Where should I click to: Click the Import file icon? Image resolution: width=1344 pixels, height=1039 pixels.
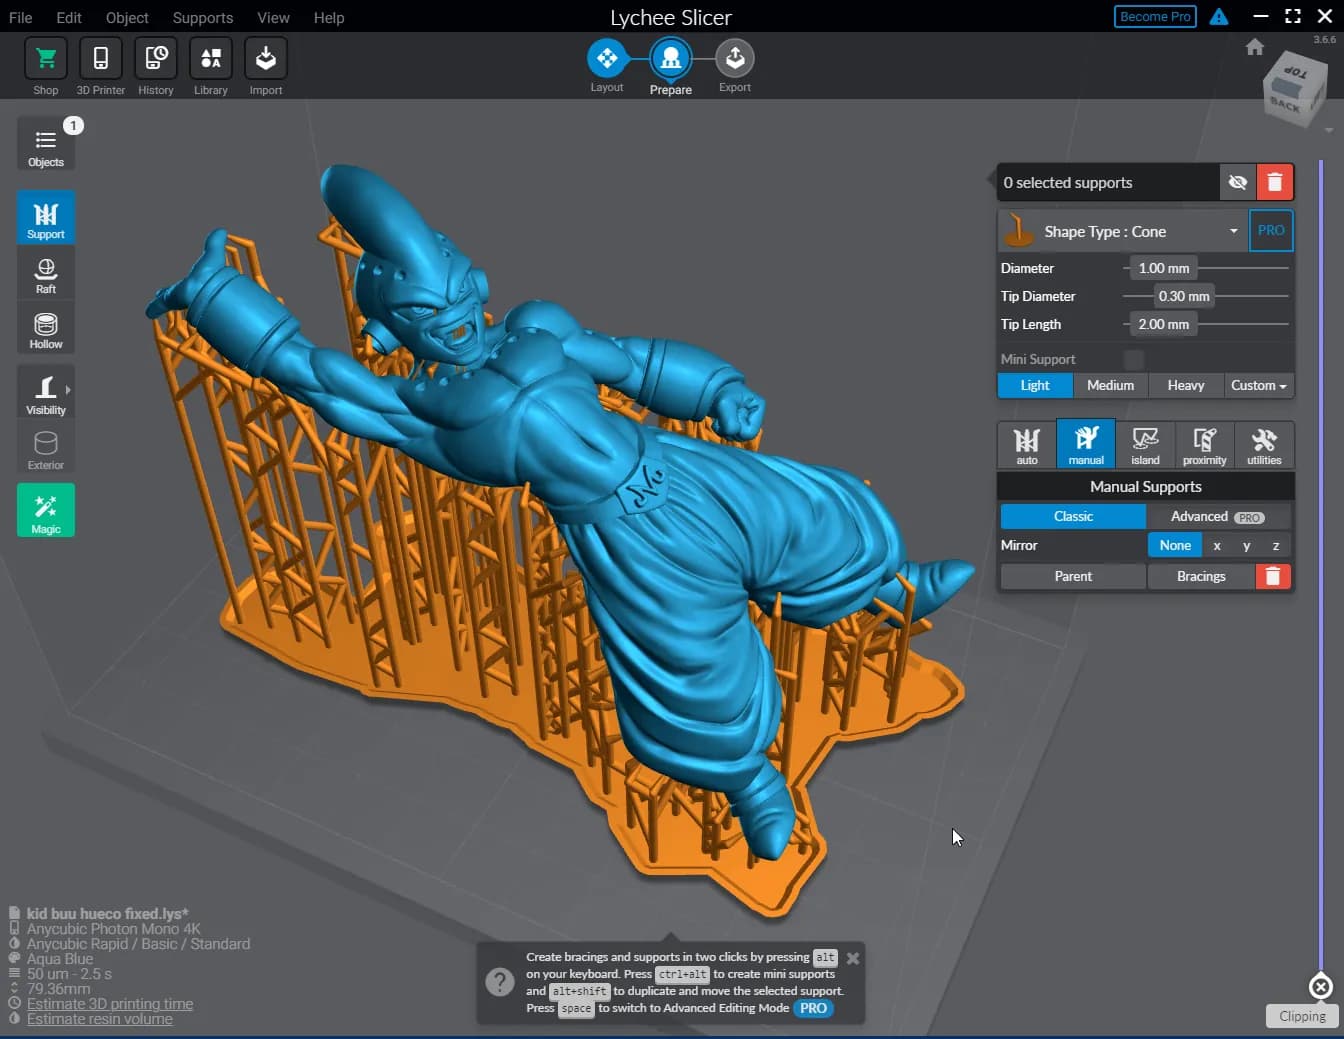pyautogui.click(x=266, y=59)
